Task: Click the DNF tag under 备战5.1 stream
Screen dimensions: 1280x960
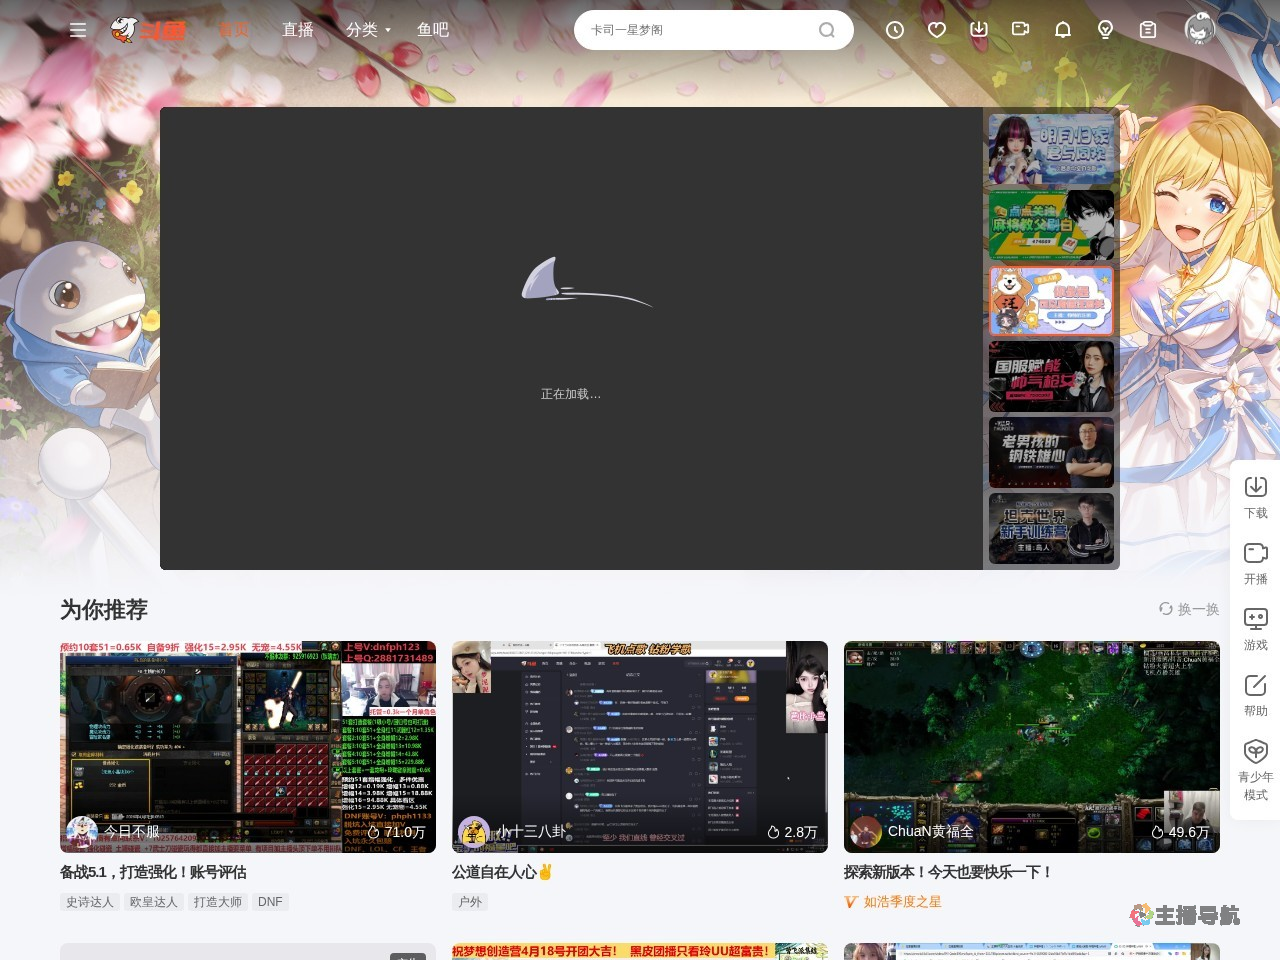Action: (270, 901)
